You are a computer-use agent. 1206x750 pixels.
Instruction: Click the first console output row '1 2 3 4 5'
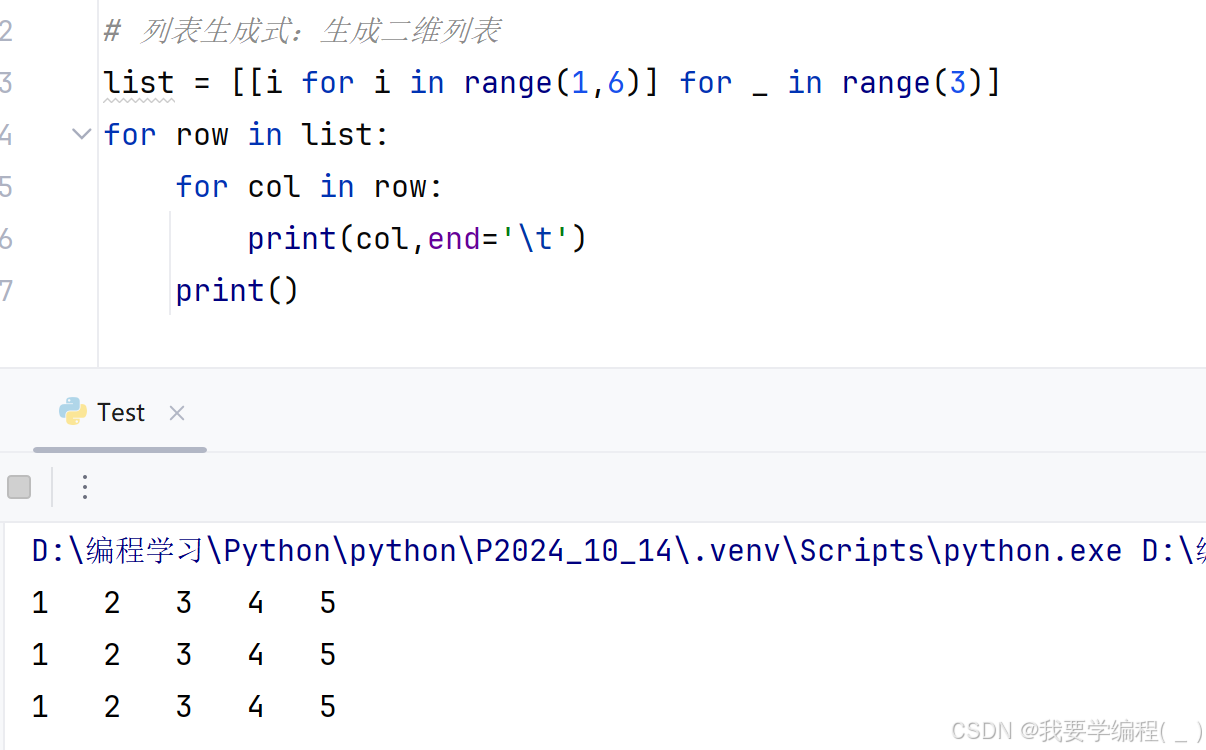(x=184, y=603)
